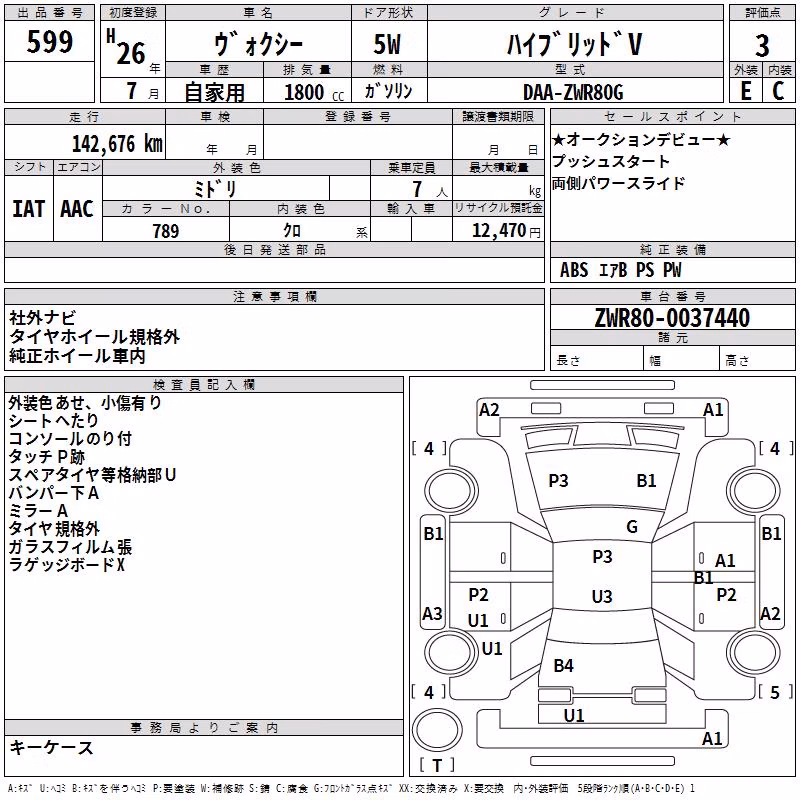Click registration month 7 月
This screenshot has width=800, height=800.
pos(142,91)
